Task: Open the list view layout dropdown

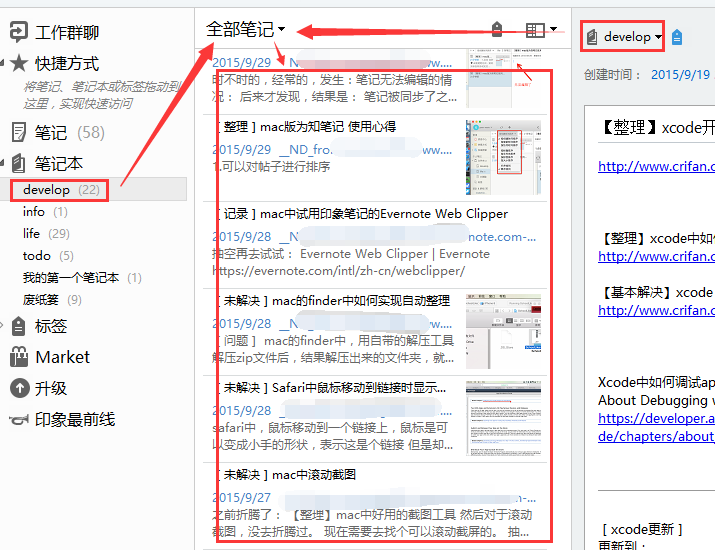Action: (541, 30)
